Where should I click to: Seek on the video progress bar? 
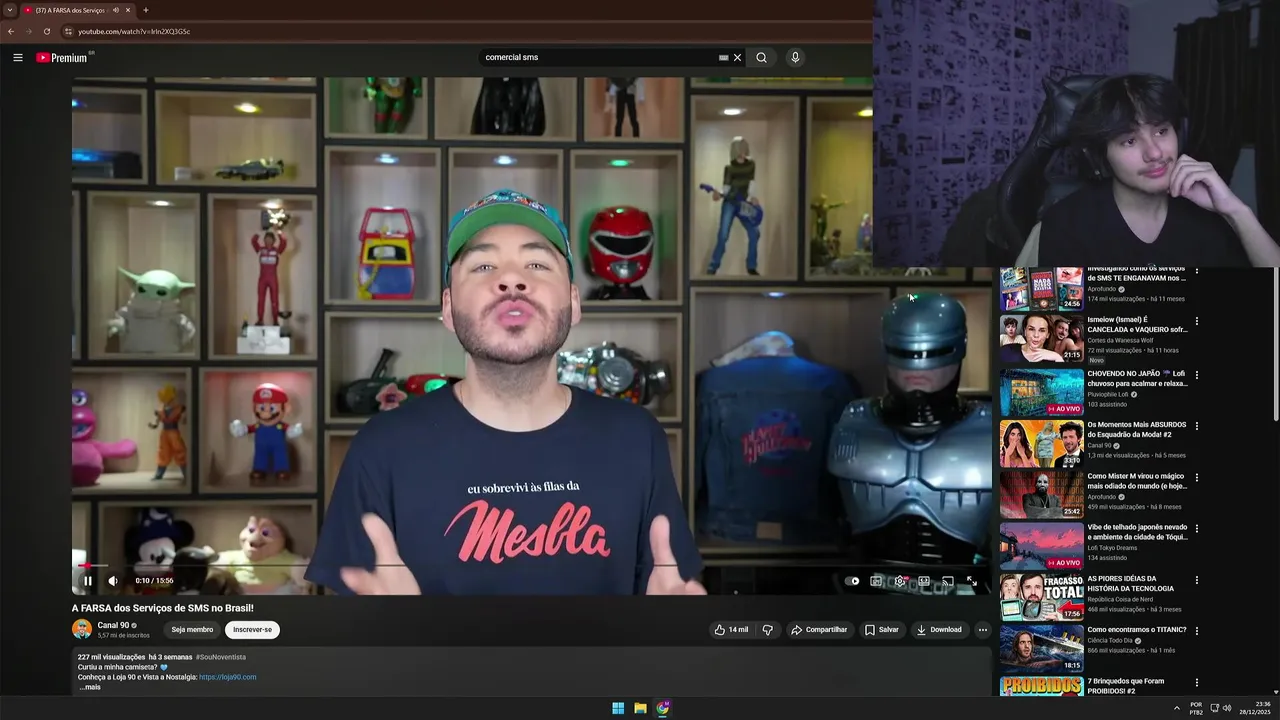[x=531, y=566]
